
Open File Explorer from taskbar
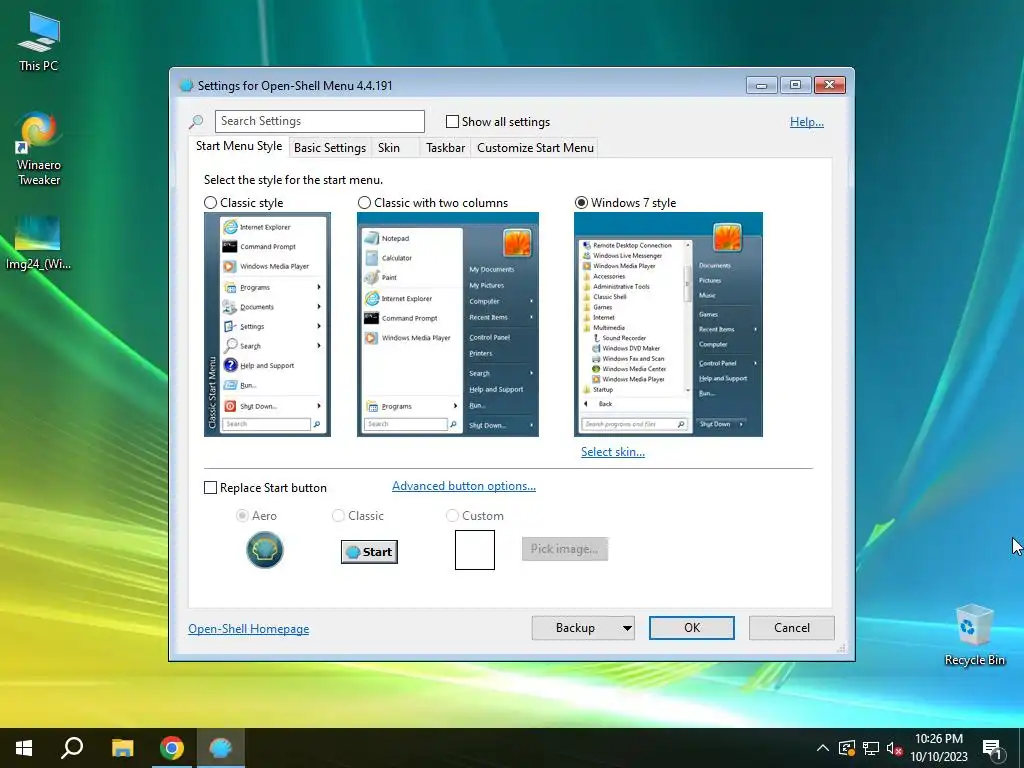(122, 748)
